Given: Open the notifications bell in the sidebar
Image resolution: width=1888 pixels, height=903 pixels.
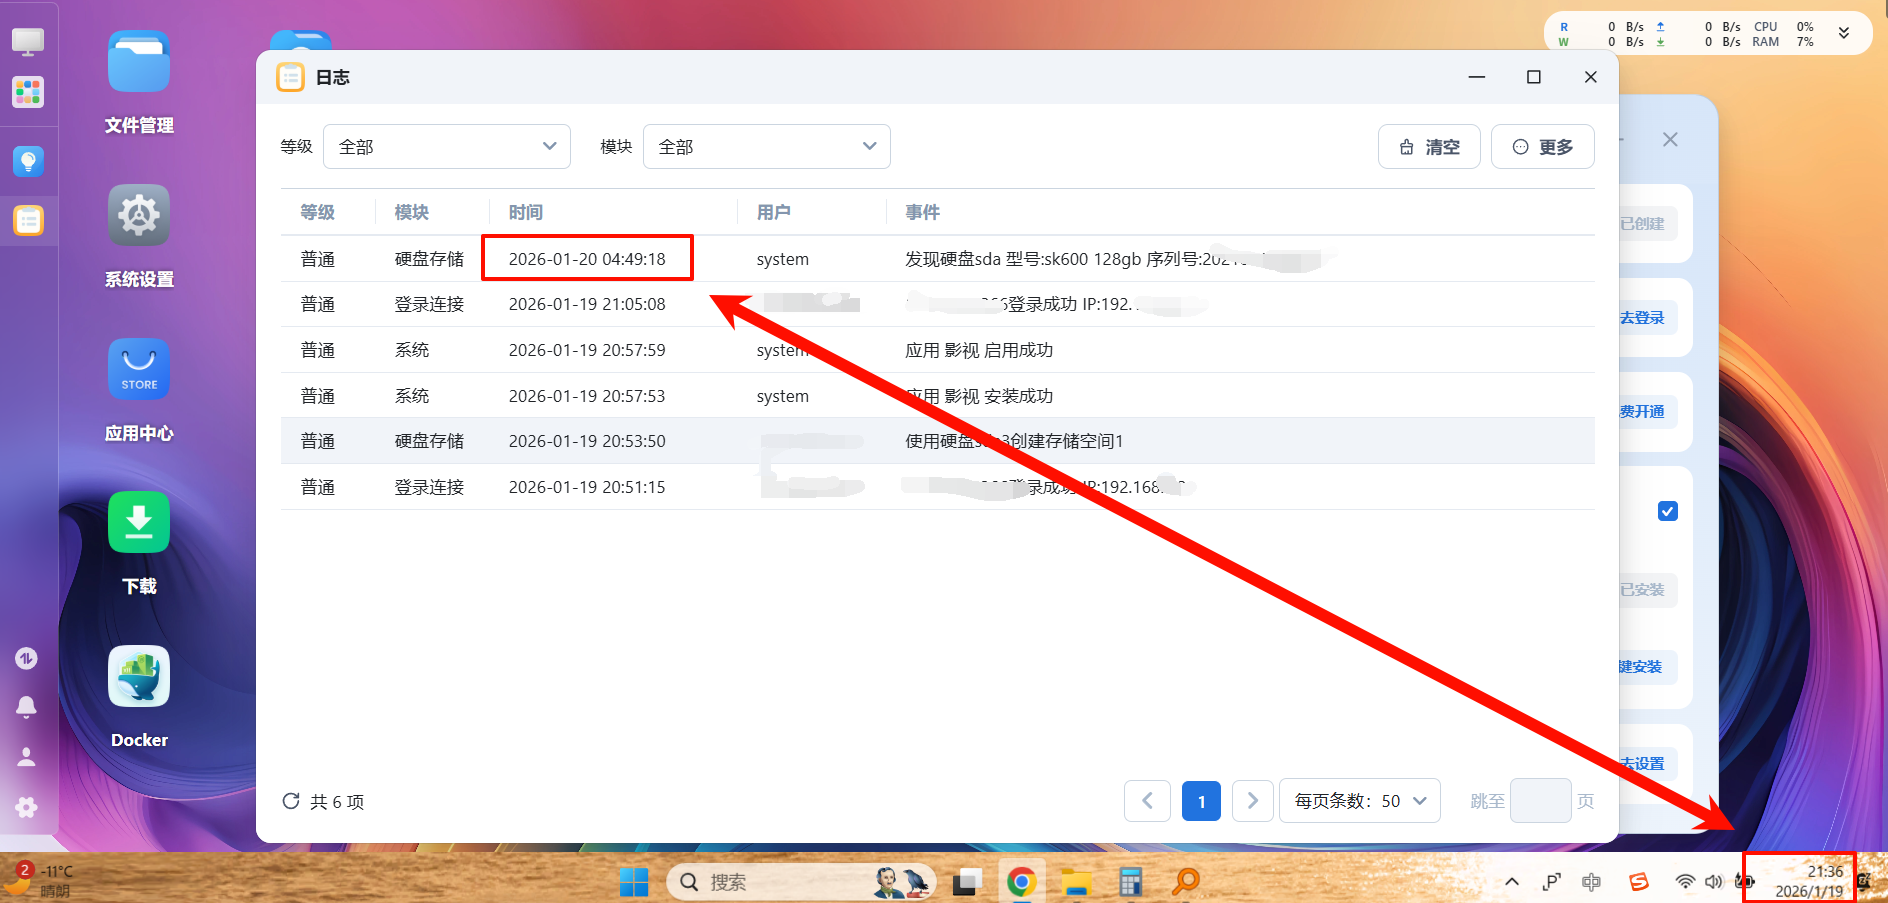Looking at the screenshot, I should tap(26, 707).
